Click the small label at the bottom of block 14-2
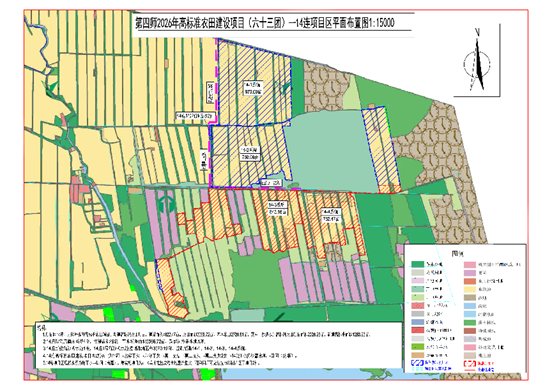The height and width of the screenshot is (390, 552). click(x=271, y=183)
